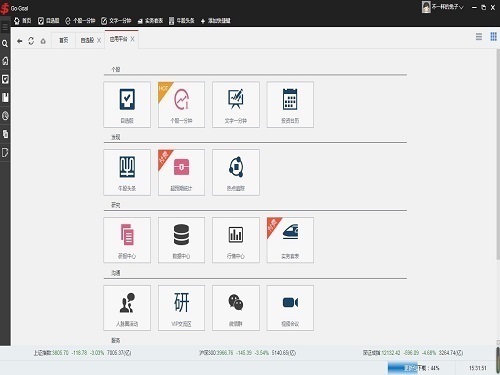Open the pink documents report center tile
Viewport: 500px width, 375px height.
(x=127, y=240)
